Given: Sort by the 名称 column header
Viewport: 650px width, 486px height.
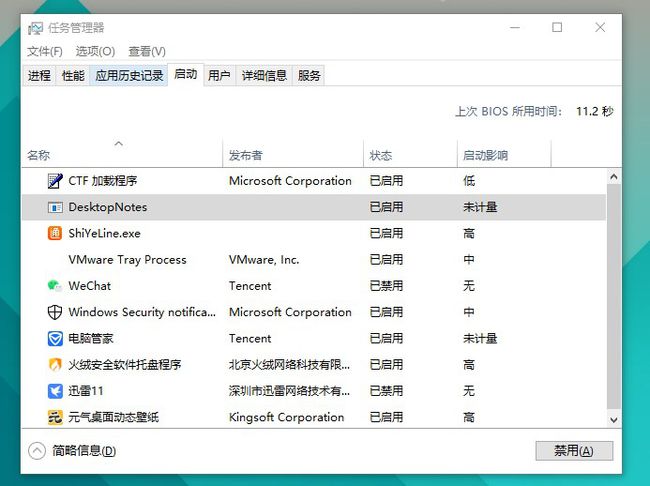Looking at the screenshot, I should tap(122, 154).
